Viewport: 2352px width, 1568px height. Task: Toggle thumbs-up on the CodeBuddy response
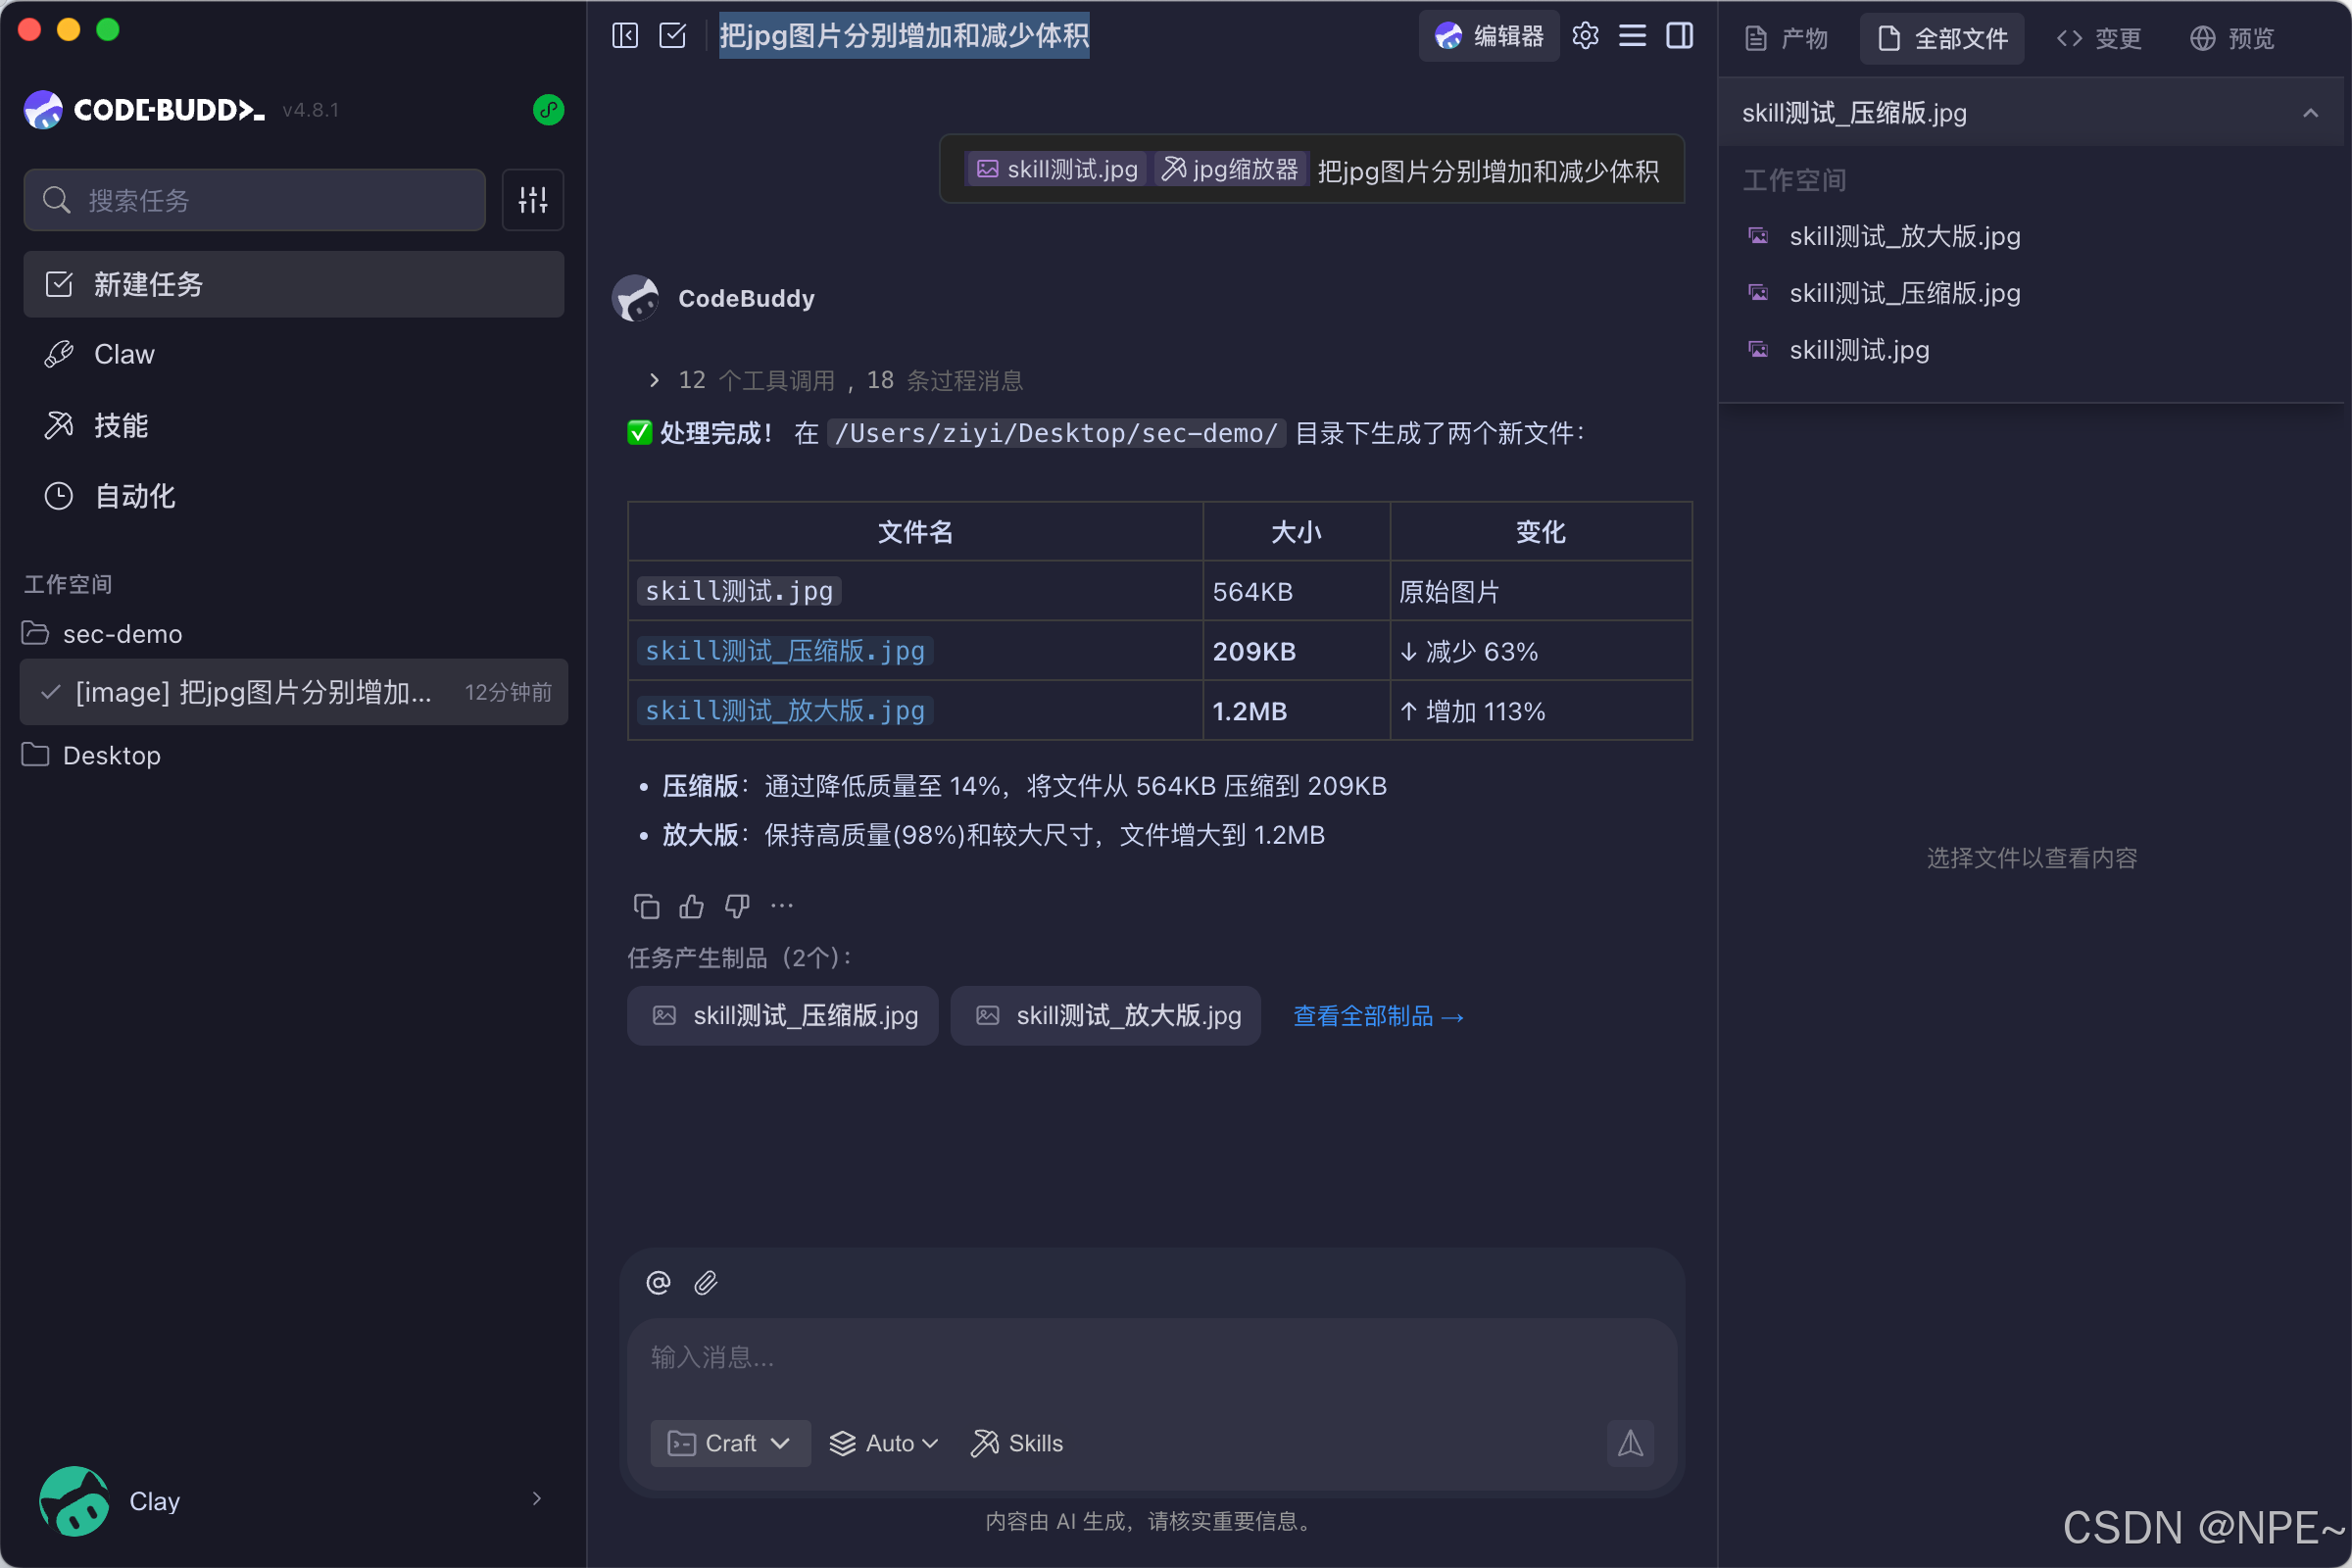[691, 905]
